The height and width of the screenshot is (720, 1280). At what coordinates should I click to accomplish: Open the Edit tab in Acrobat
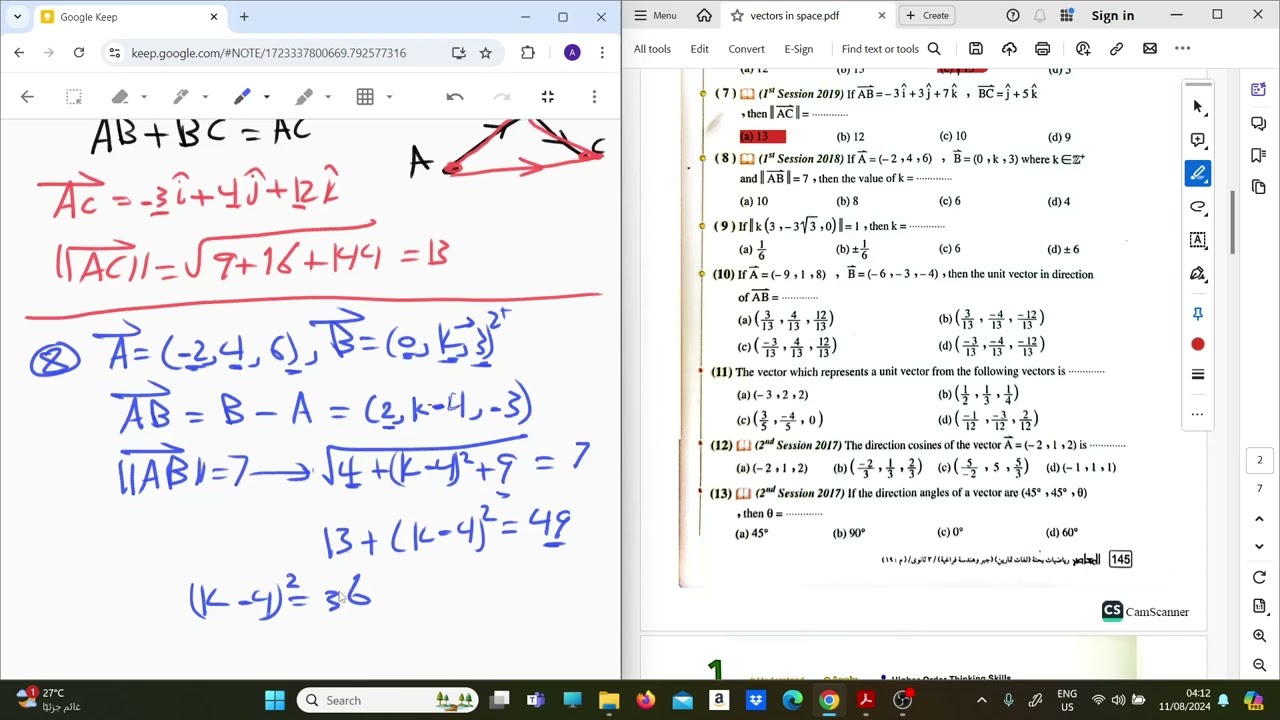tap(699, 49)
